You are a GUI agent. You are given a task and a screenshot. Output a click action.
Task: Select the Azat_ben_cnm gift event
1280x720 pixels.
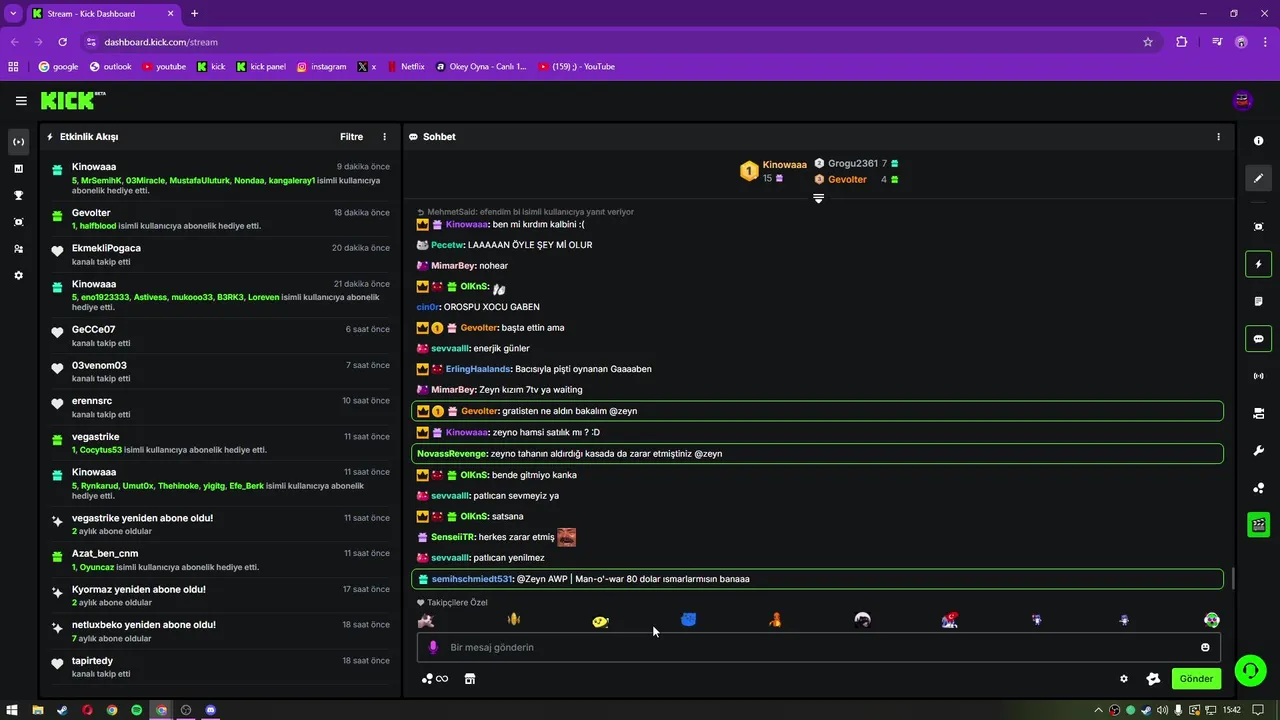click(x=220, y=560)
